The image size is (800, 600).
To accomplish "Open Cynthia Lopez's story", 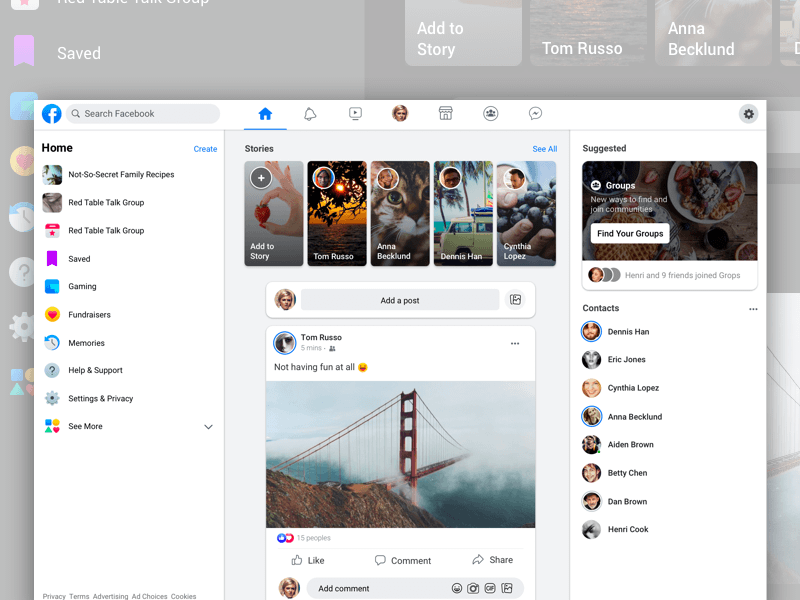I will click(x=527, y=213).
